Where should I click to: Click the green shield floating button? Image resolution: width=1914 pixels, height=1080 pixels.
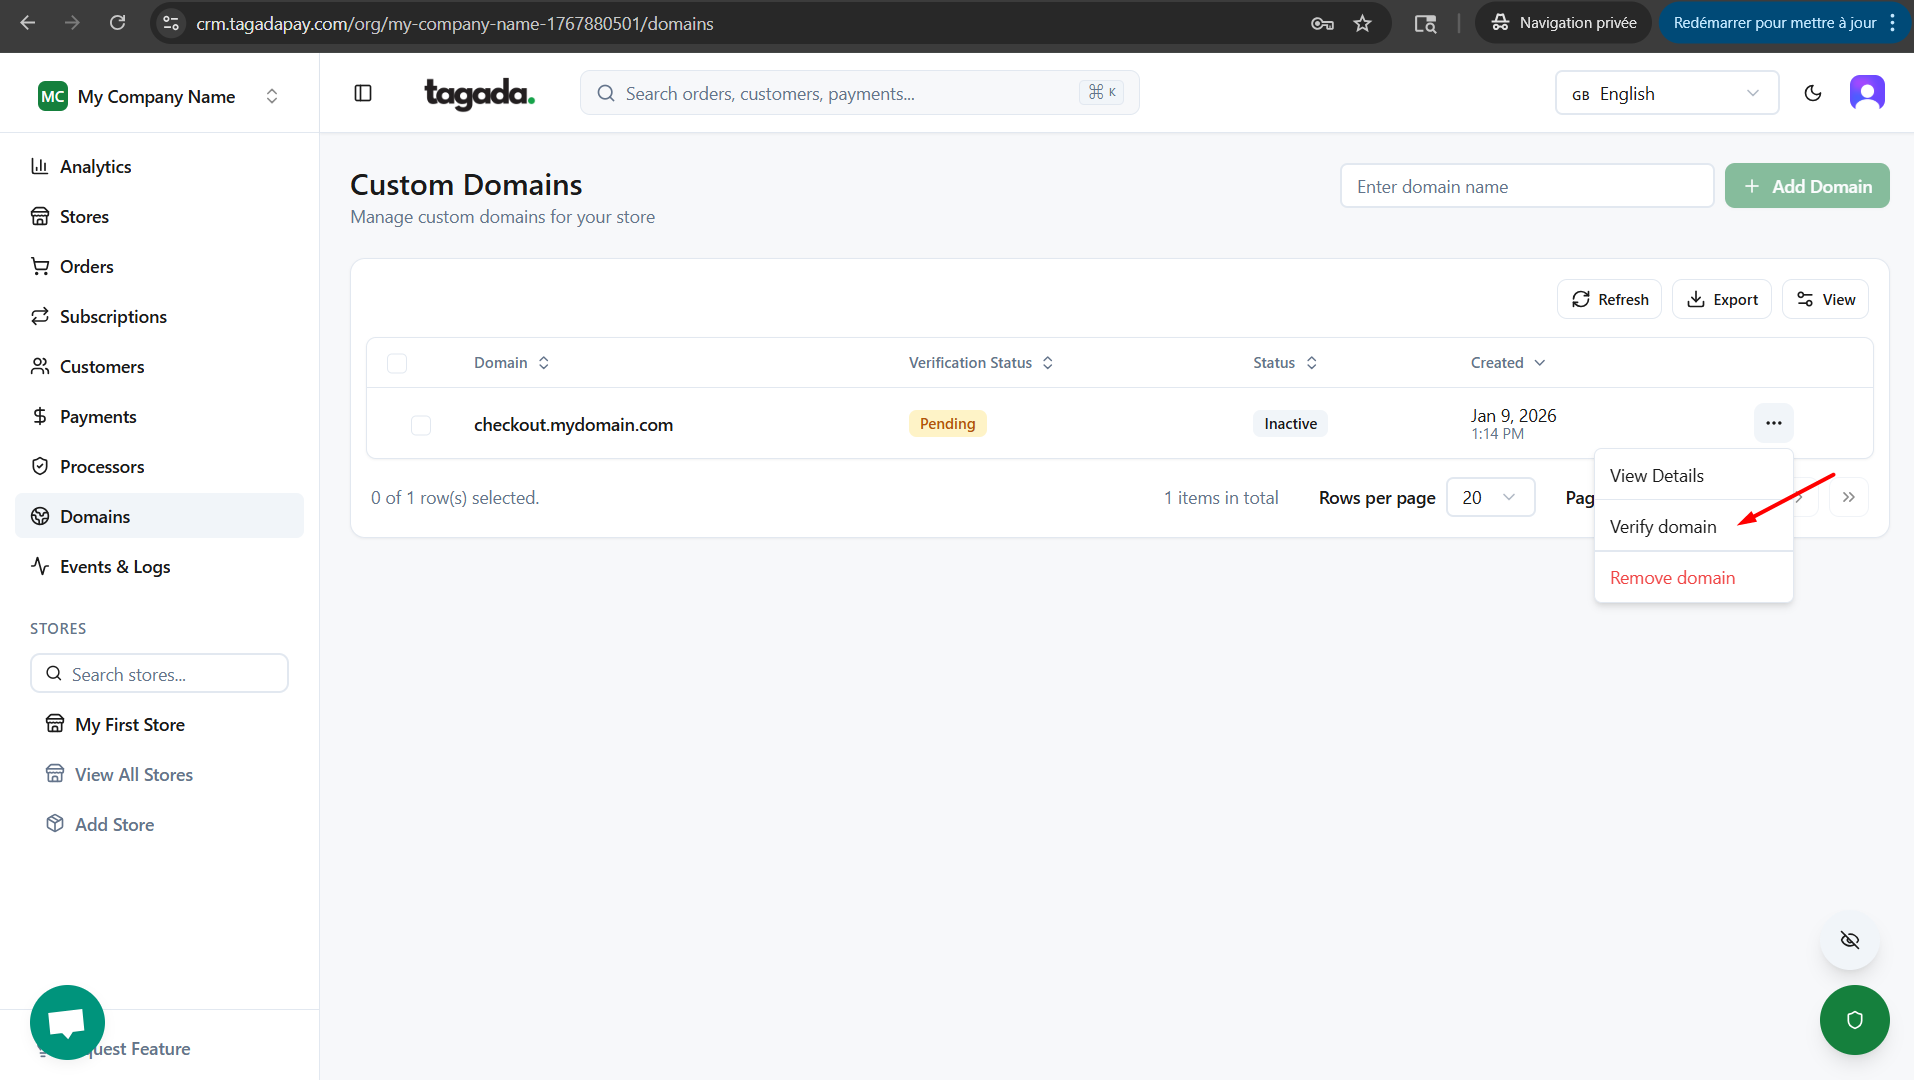click(x=1854, y=1020)
